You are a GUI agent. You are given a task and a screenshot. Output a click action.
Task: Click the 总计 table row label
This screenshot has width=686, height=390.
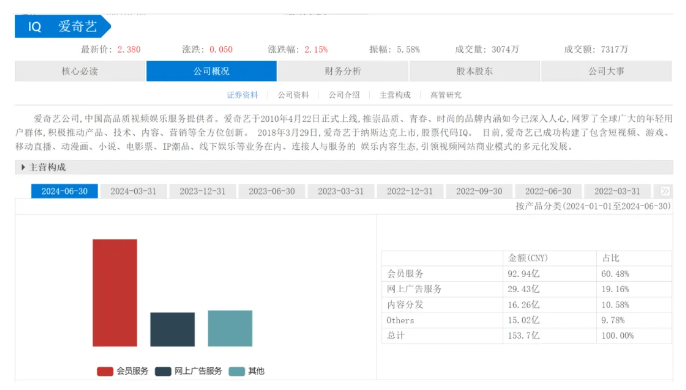[396, 336]
